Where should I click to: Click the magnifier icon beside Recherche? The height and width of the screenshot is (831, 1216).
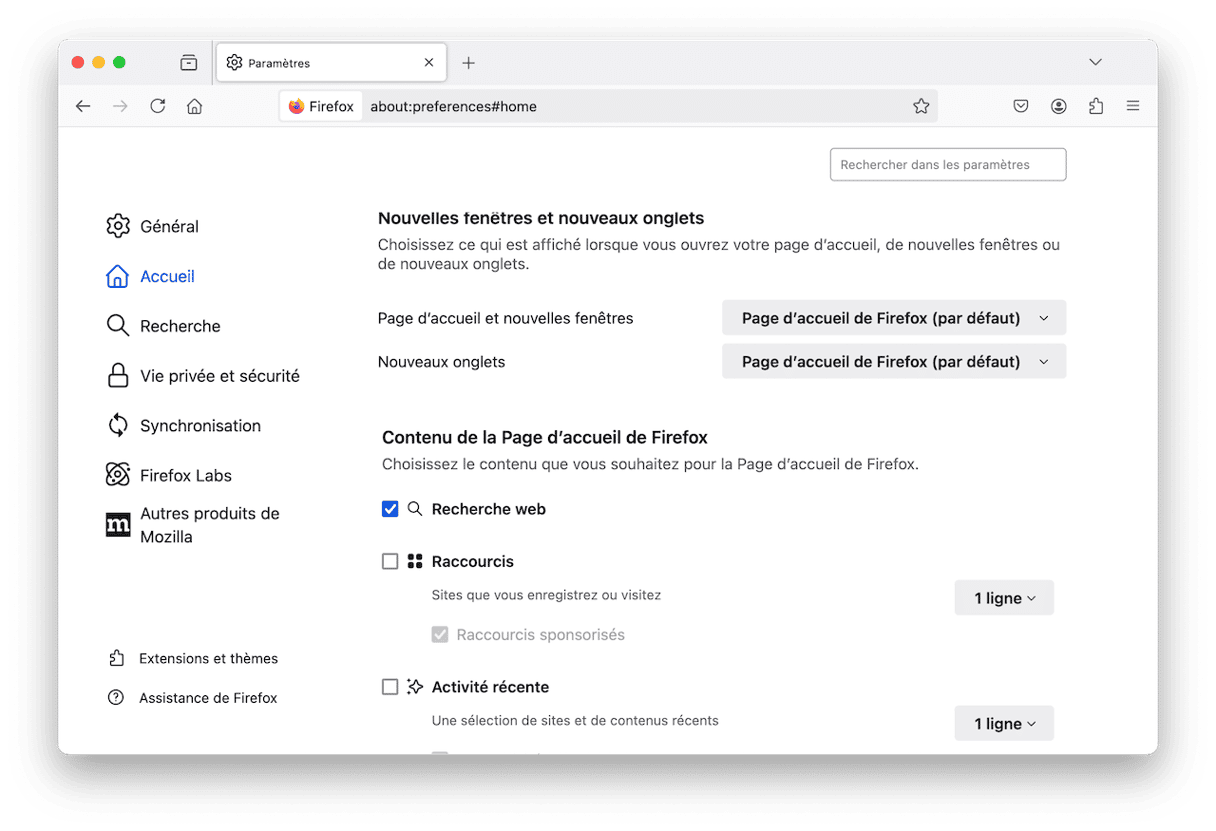[118, 326]
